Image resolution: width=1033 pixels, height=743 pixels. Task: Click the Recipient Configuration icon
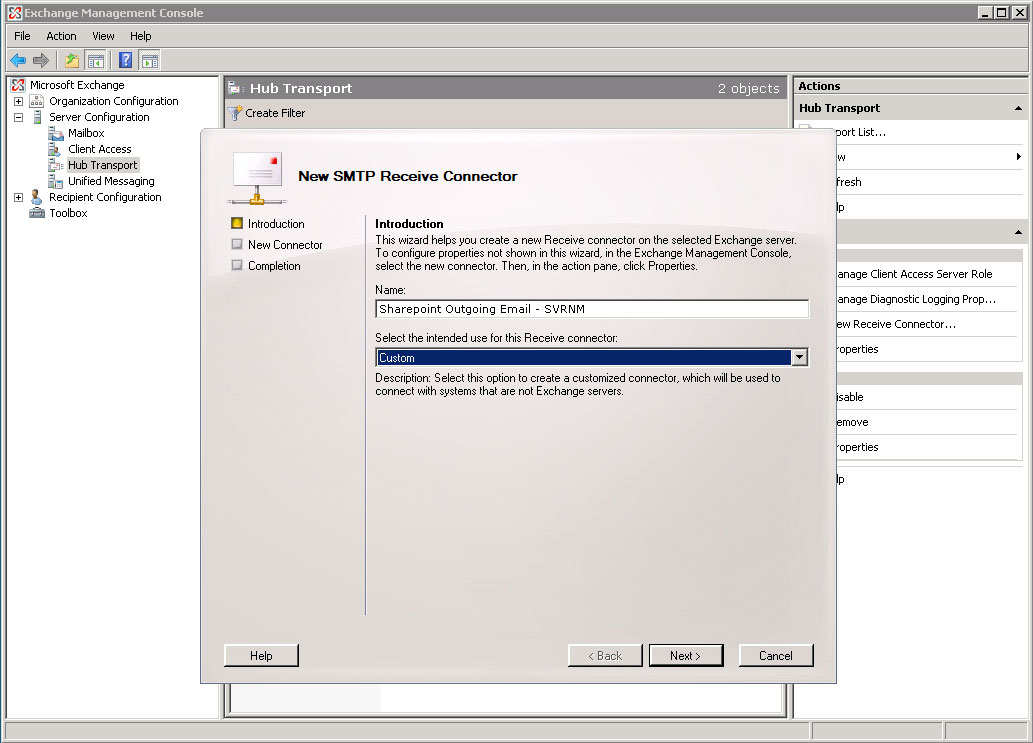click(x=37, y=197)
